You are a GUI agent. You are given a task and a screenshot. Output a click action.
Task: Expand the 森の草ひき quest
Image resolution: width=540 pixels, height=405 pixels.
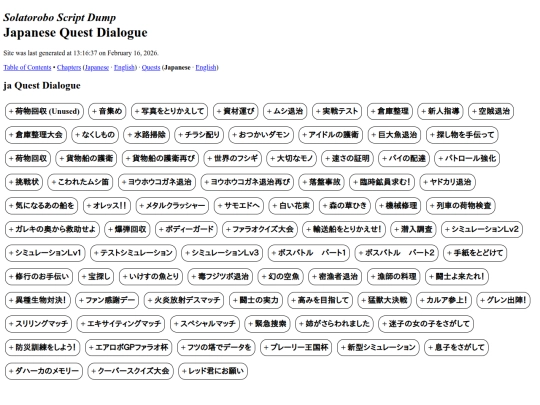(345, 206)
